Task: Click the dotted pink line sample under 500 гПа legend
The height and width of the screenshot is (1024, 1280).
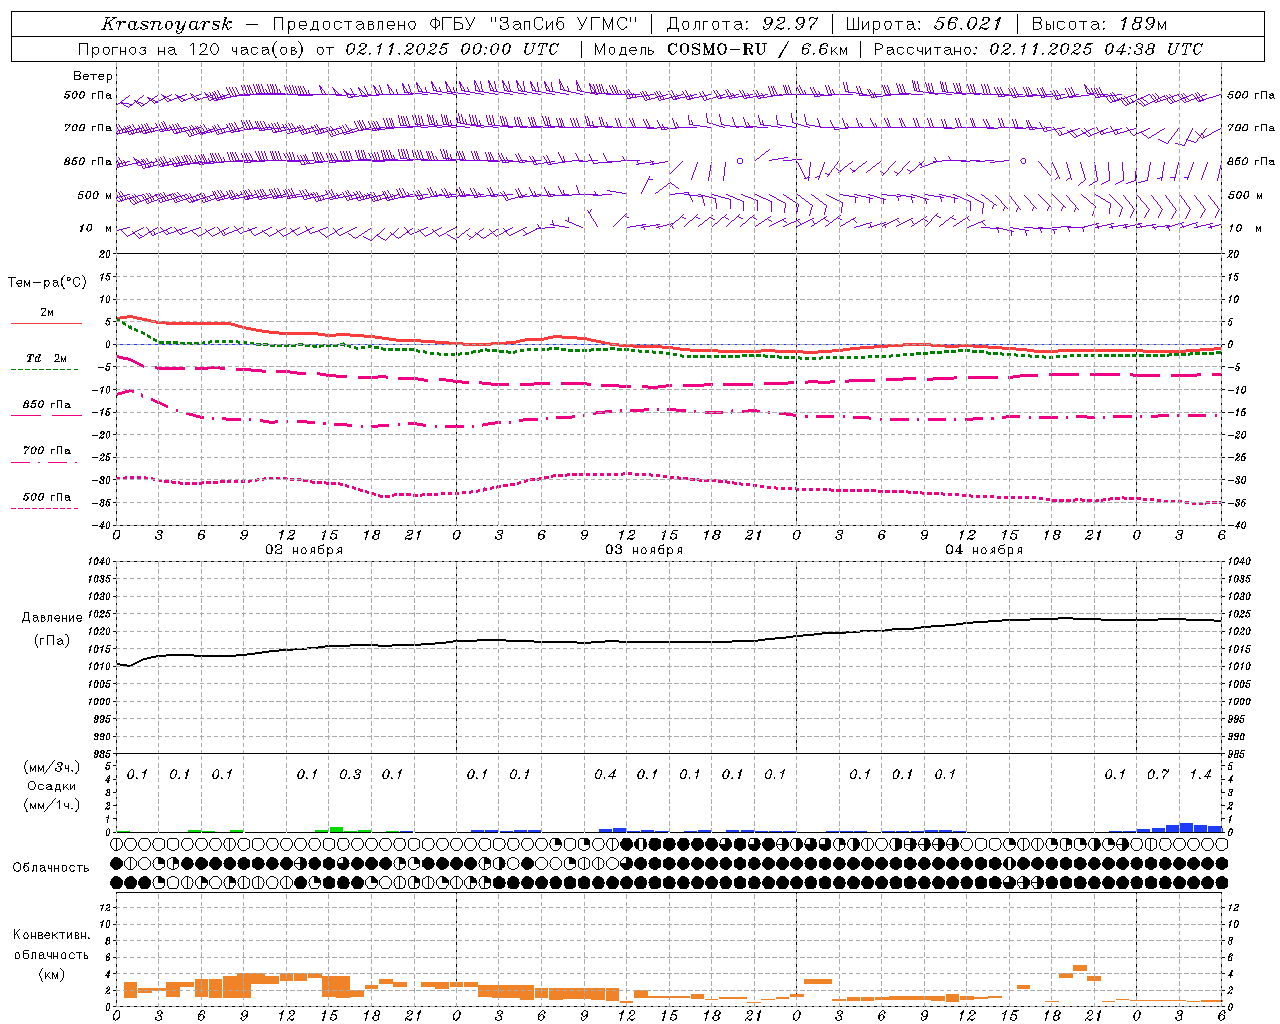Action: (44, 508)
